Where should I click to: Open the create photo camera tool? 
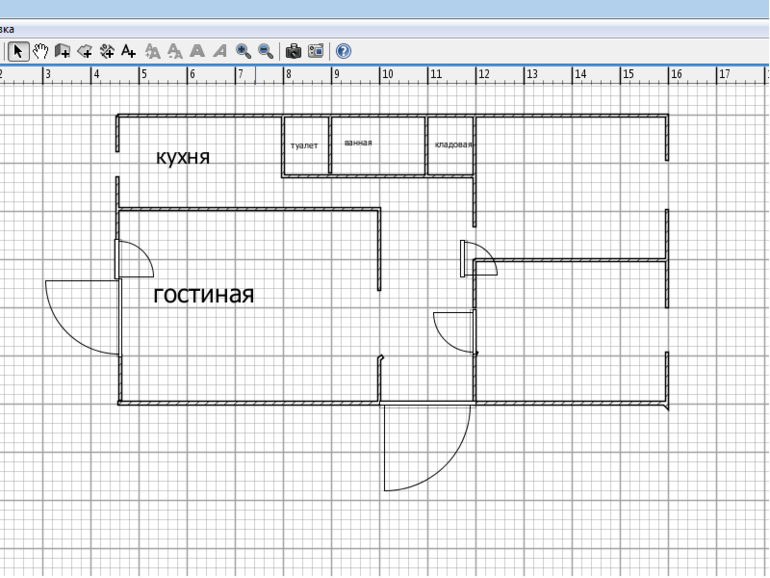[x=293, y=50]
